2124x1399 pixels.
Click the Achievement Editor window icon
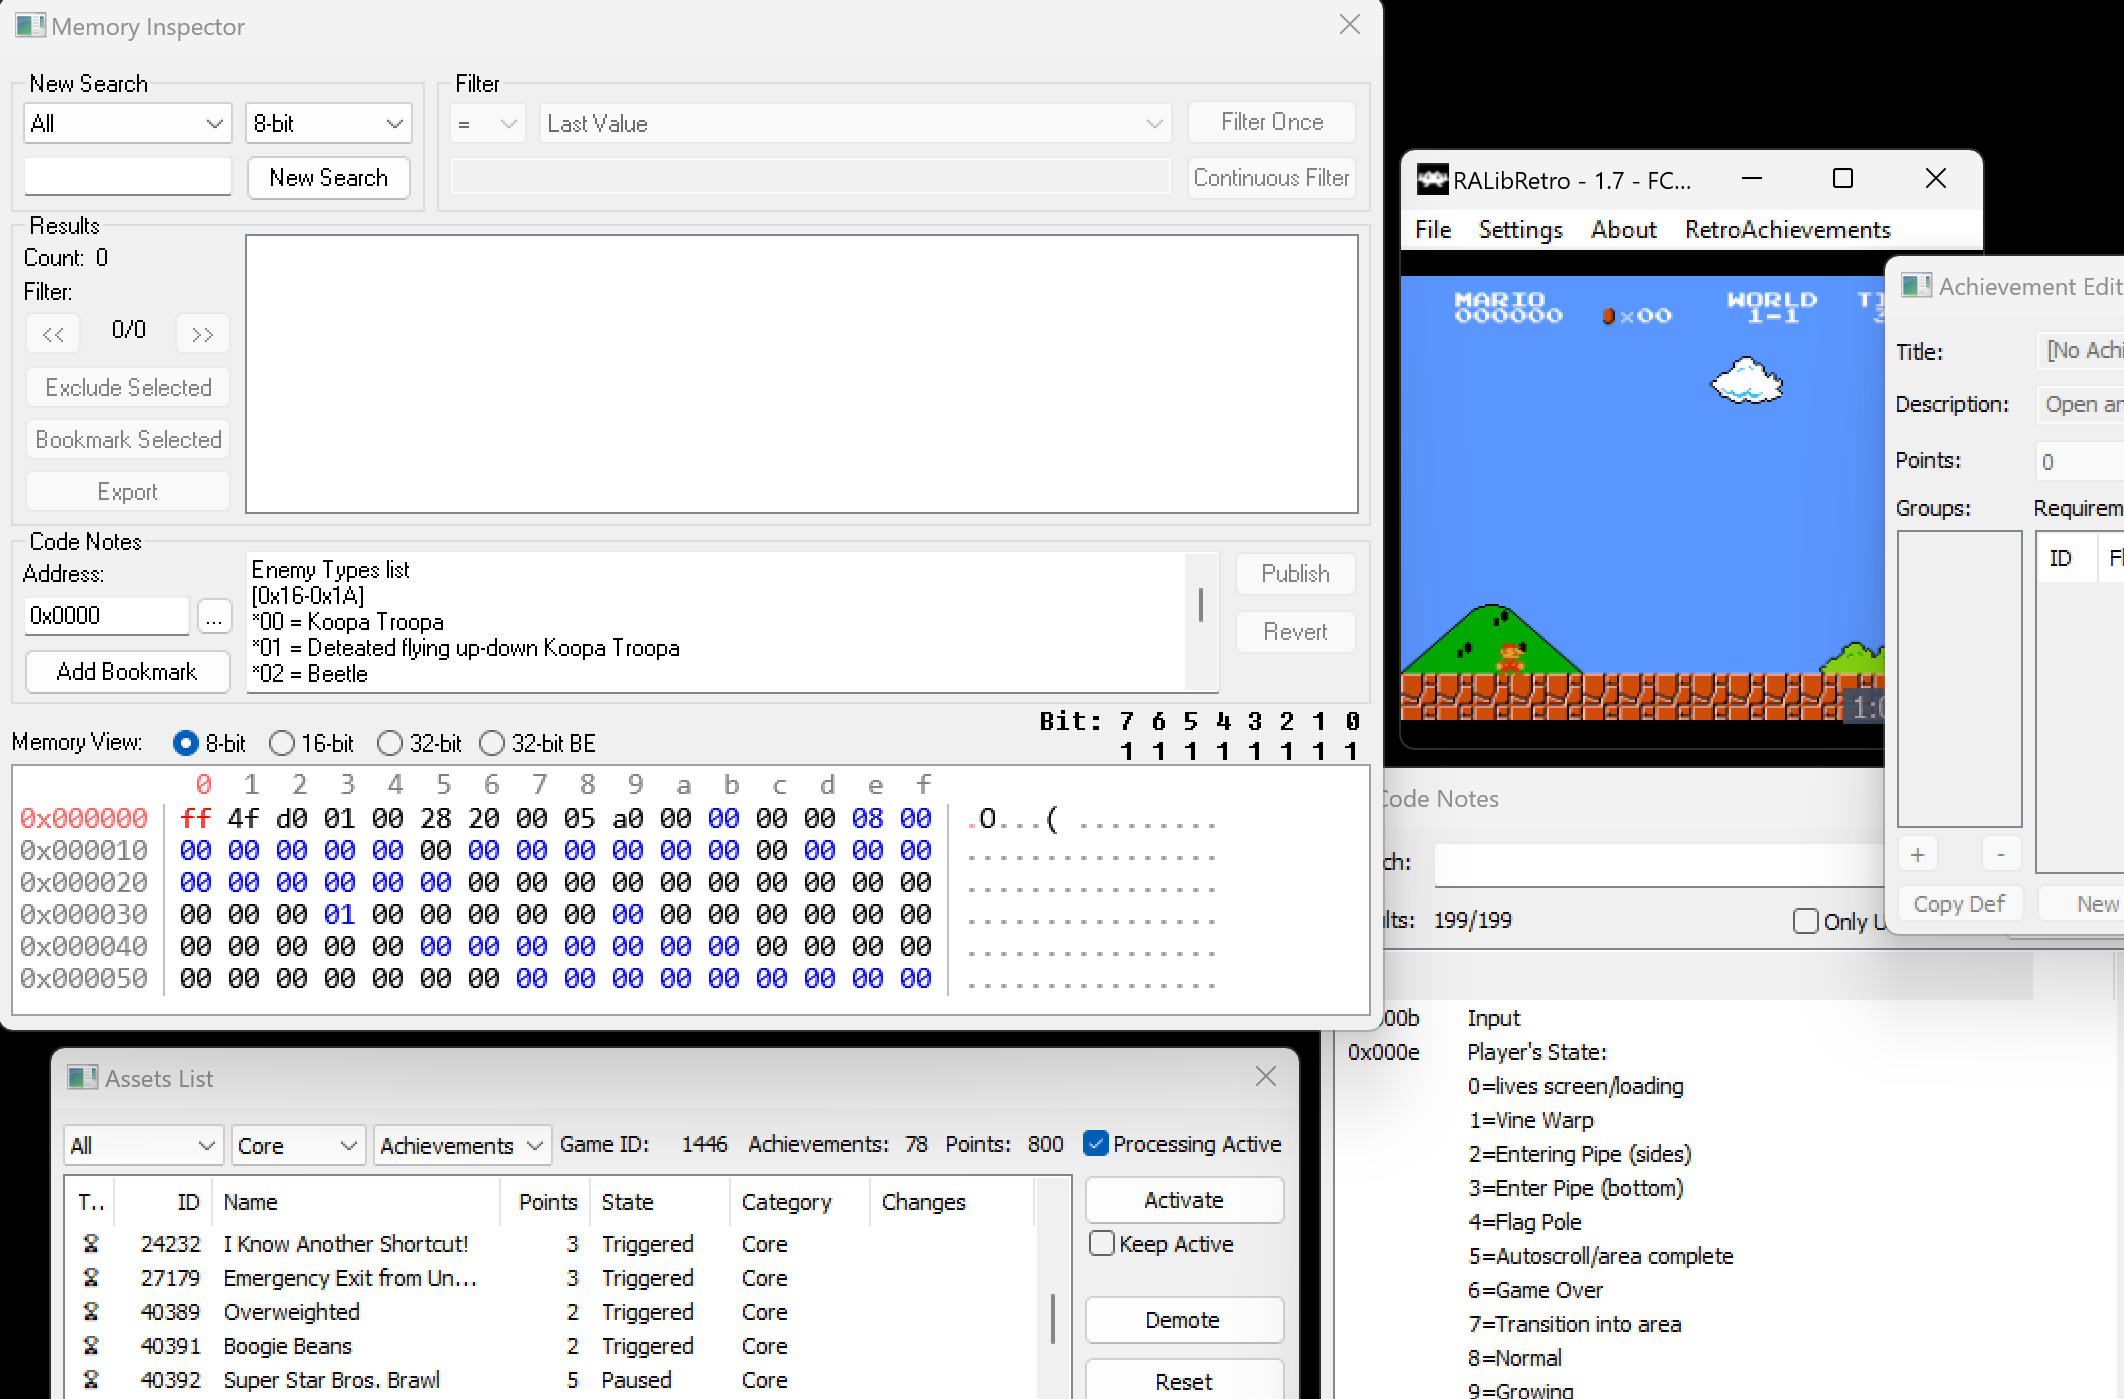1916,286
